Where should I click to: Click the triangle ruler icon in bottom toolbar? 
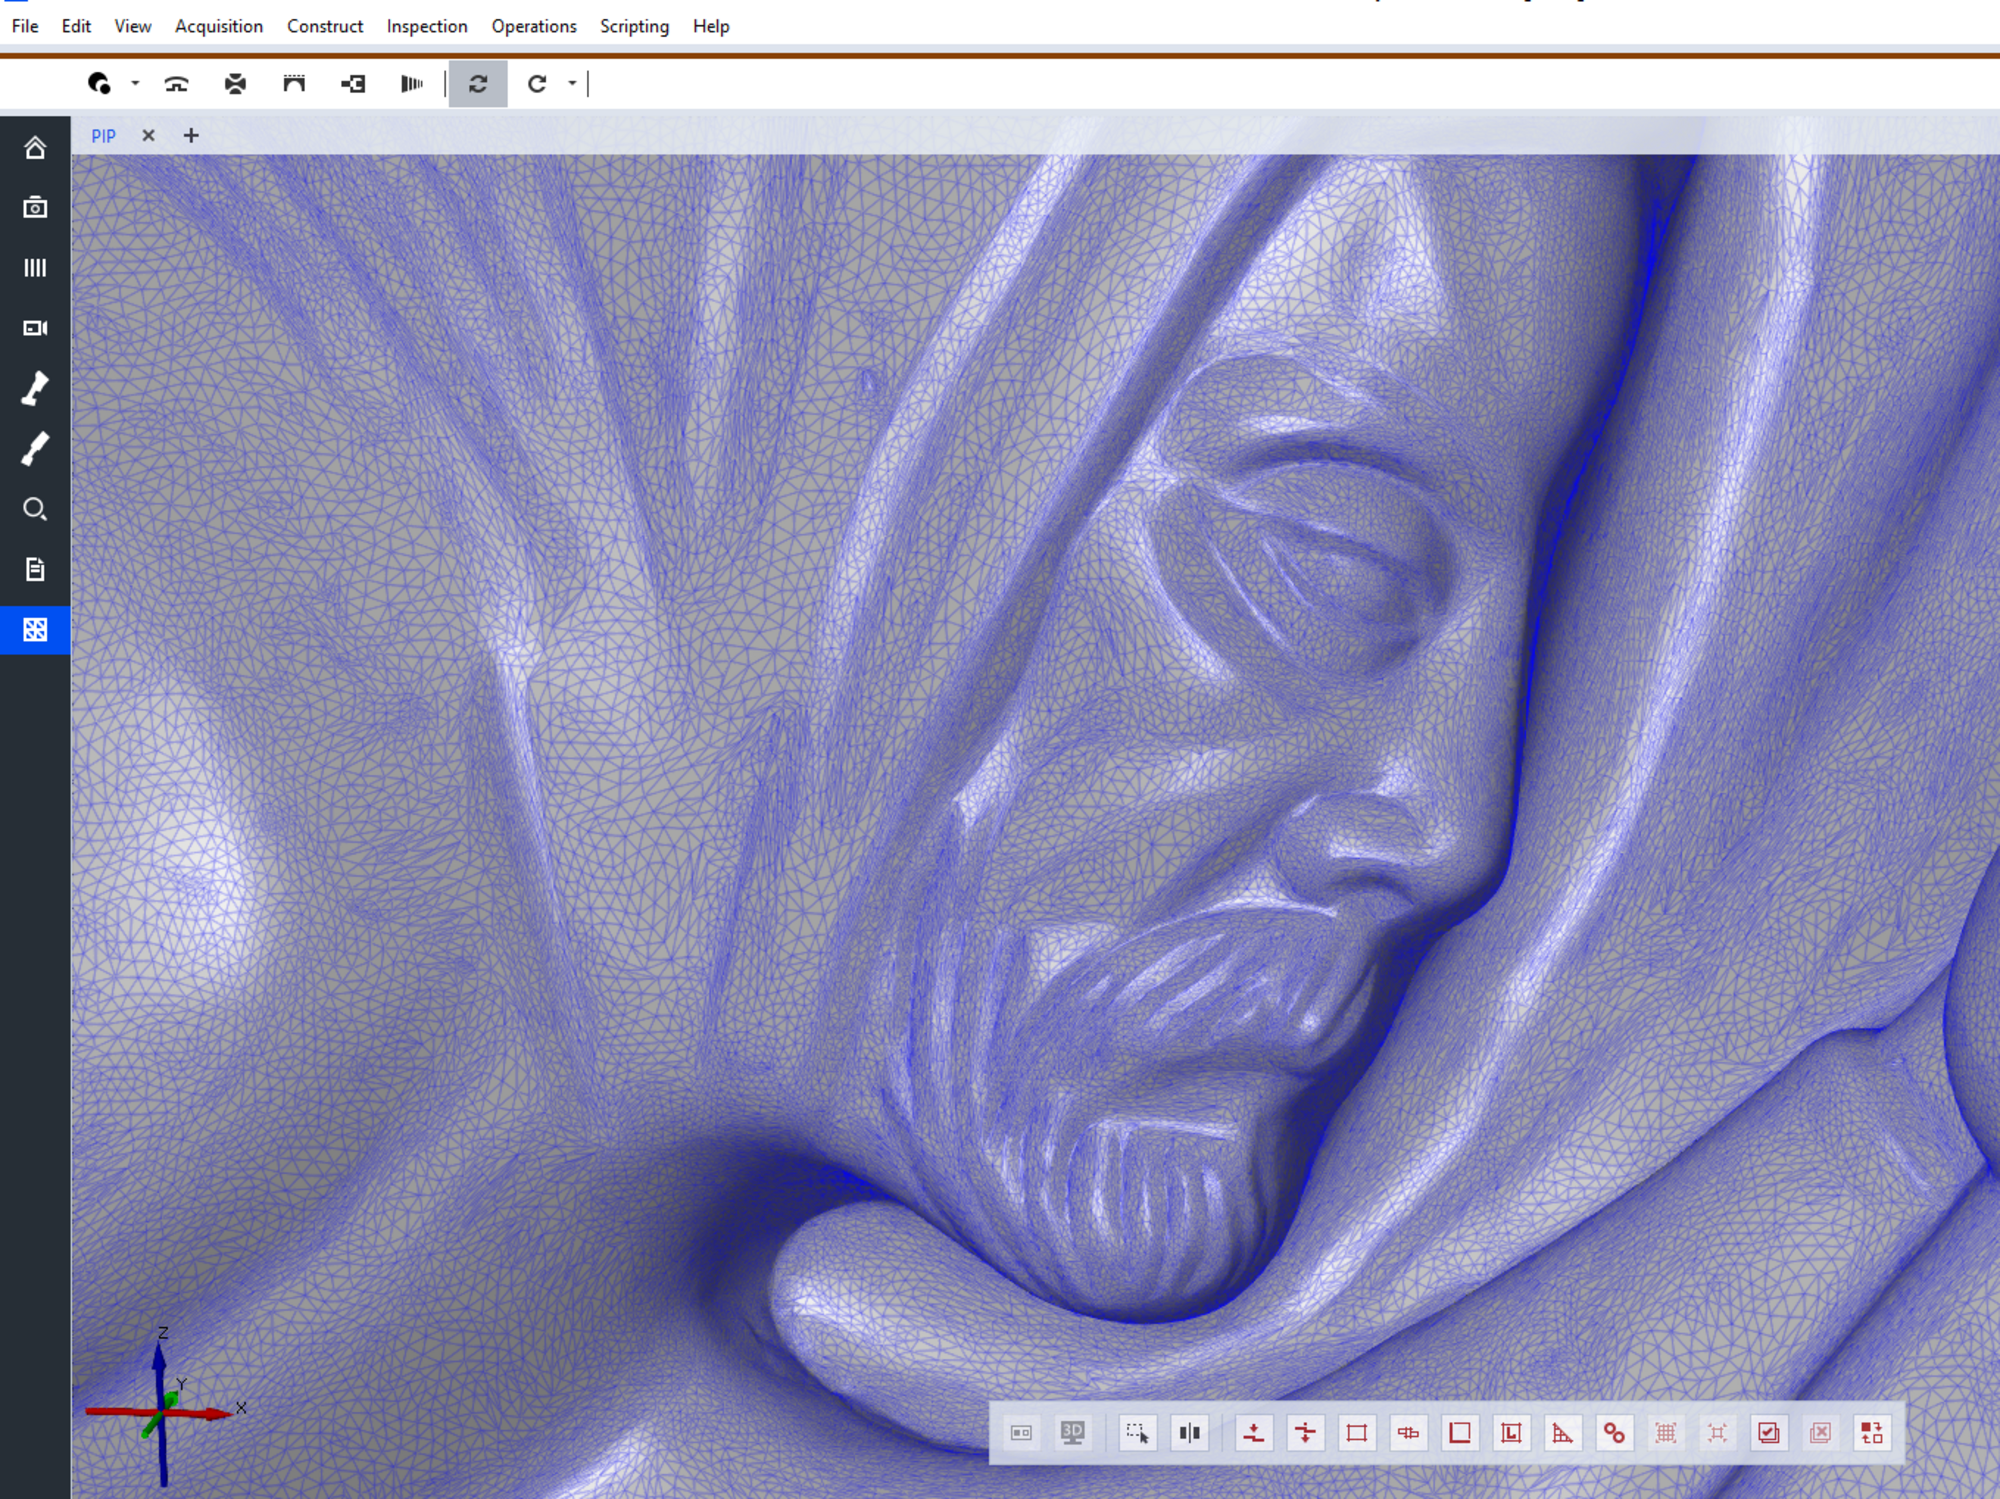1562,1433
